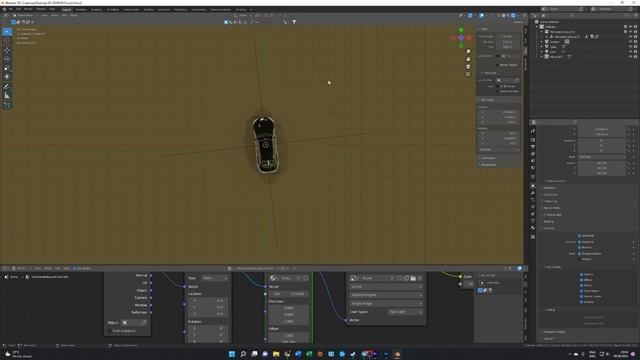The height and width of the screenshot is (360, 640).
Task: Switch to Animation workspace tab
Action: coord(164,9)
